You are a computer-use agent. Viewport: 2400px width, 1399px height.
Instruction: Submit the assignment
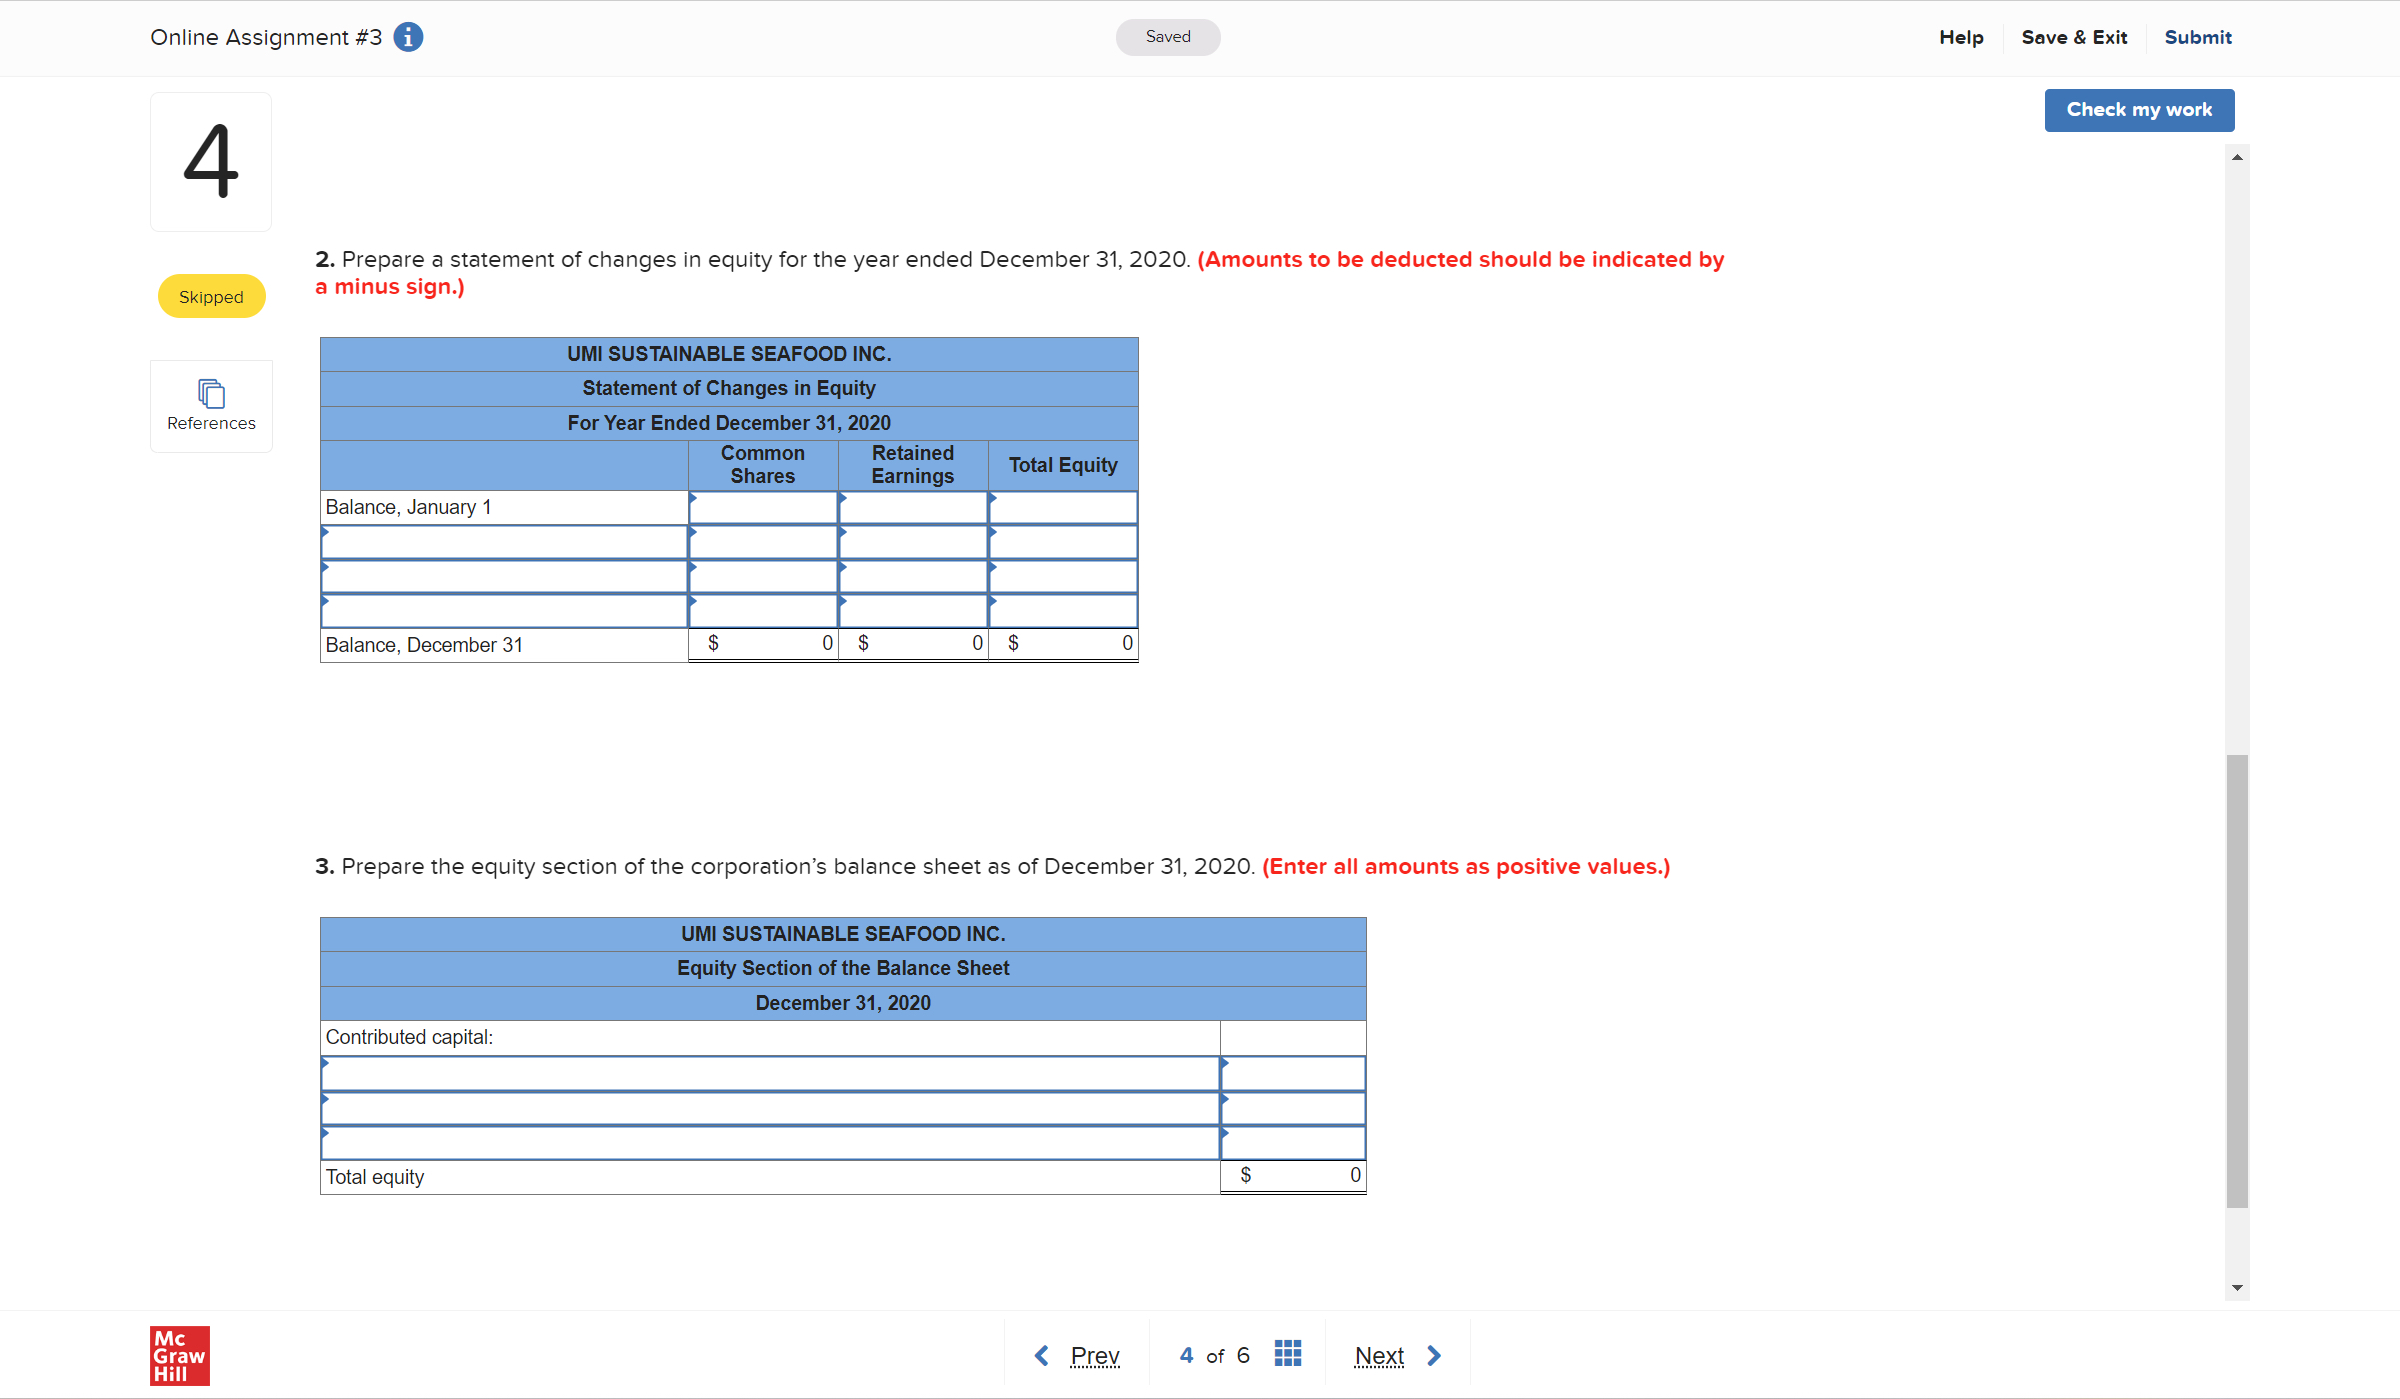tap(2198, 37)
